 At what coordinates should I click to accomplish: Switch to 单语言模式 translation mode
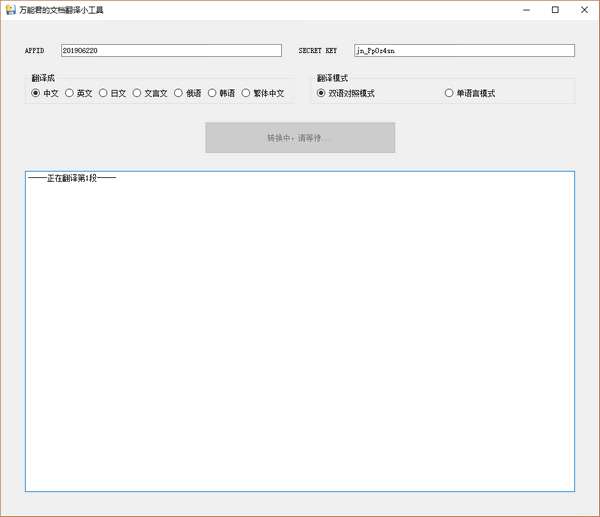click(470, 93)
